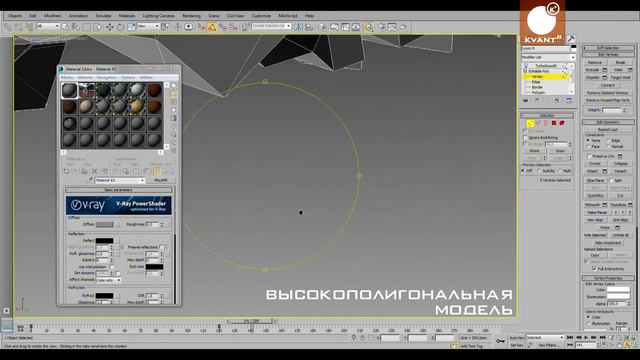Click the Align tool icon
The height and width of the screenshot is (360, 640).
click(309, 27)
